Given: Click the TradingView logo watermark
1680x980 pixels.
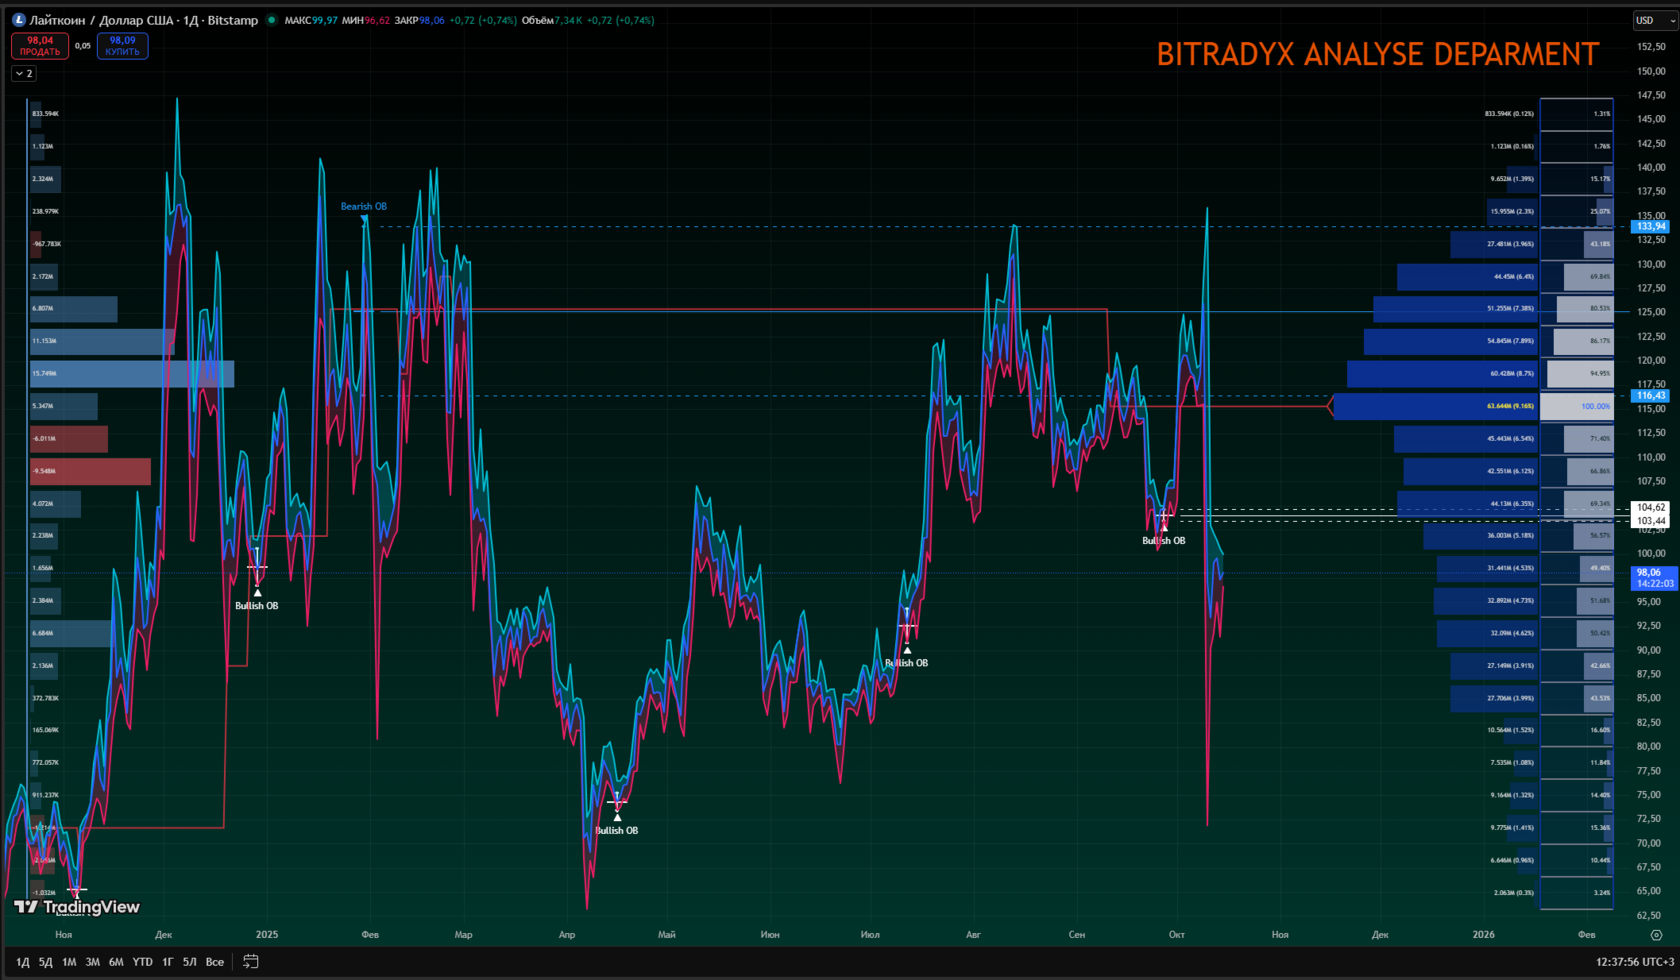Looking at the screenshot, I should [x=77, y=907].
